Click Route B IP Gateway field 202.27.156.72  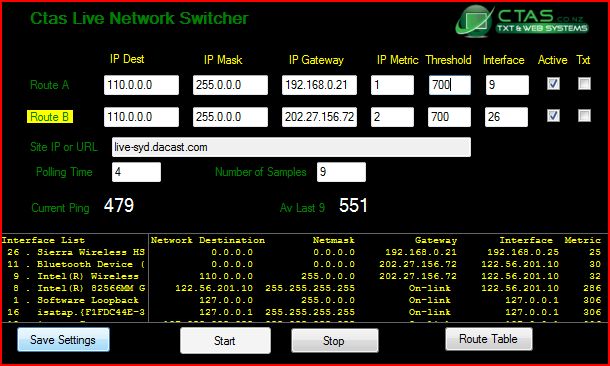[x=319, y=117]
